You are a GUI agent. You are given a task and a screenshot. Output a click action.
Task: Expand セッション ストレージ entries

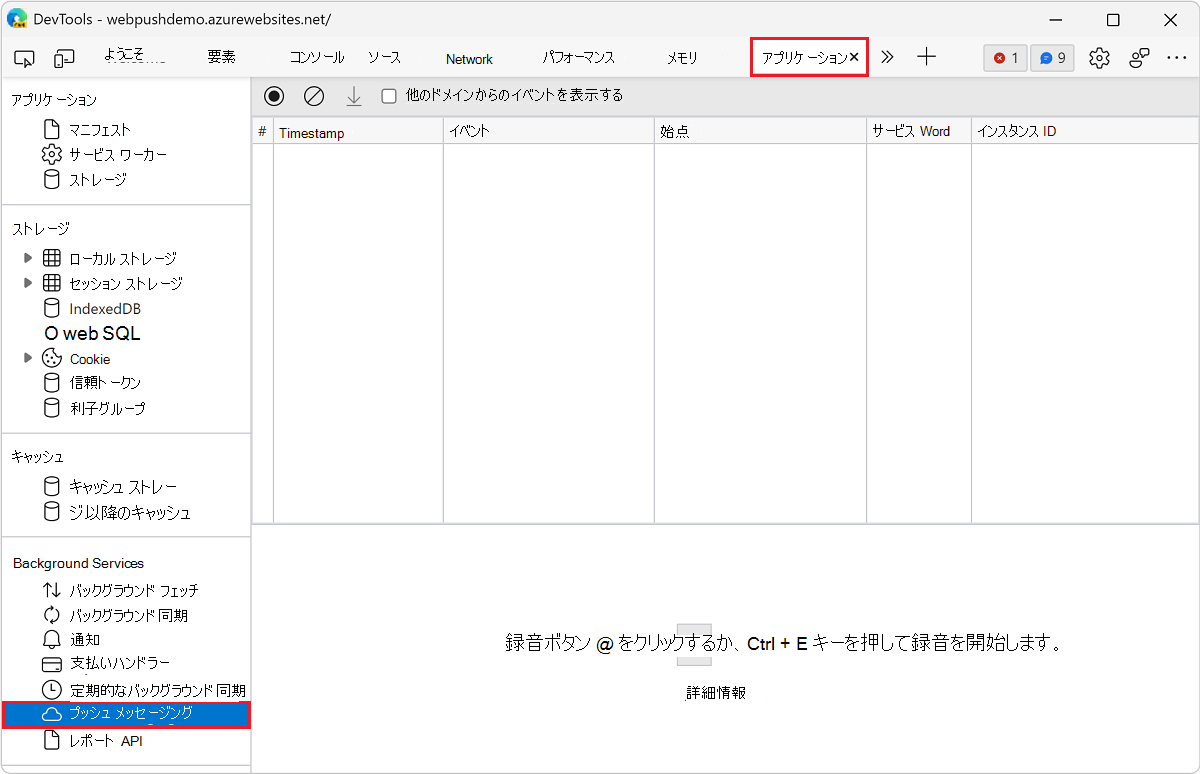28,283
